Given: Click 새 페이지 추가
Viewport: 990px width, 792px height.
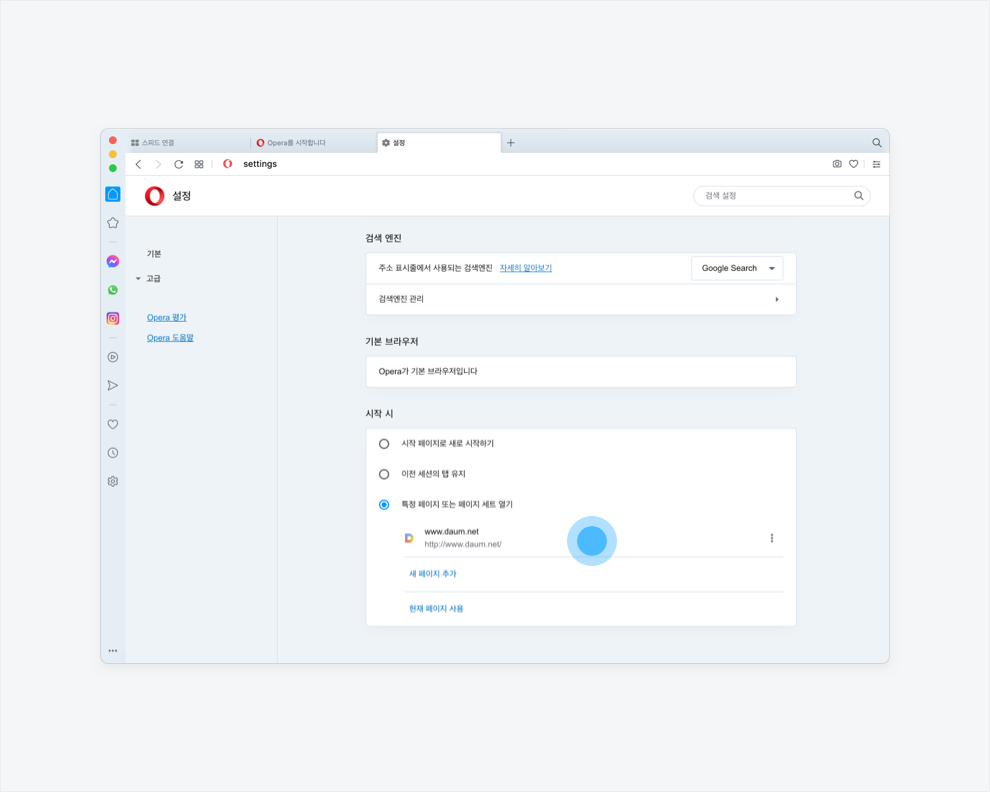Looking at the screenshot, I should (432, 574).
